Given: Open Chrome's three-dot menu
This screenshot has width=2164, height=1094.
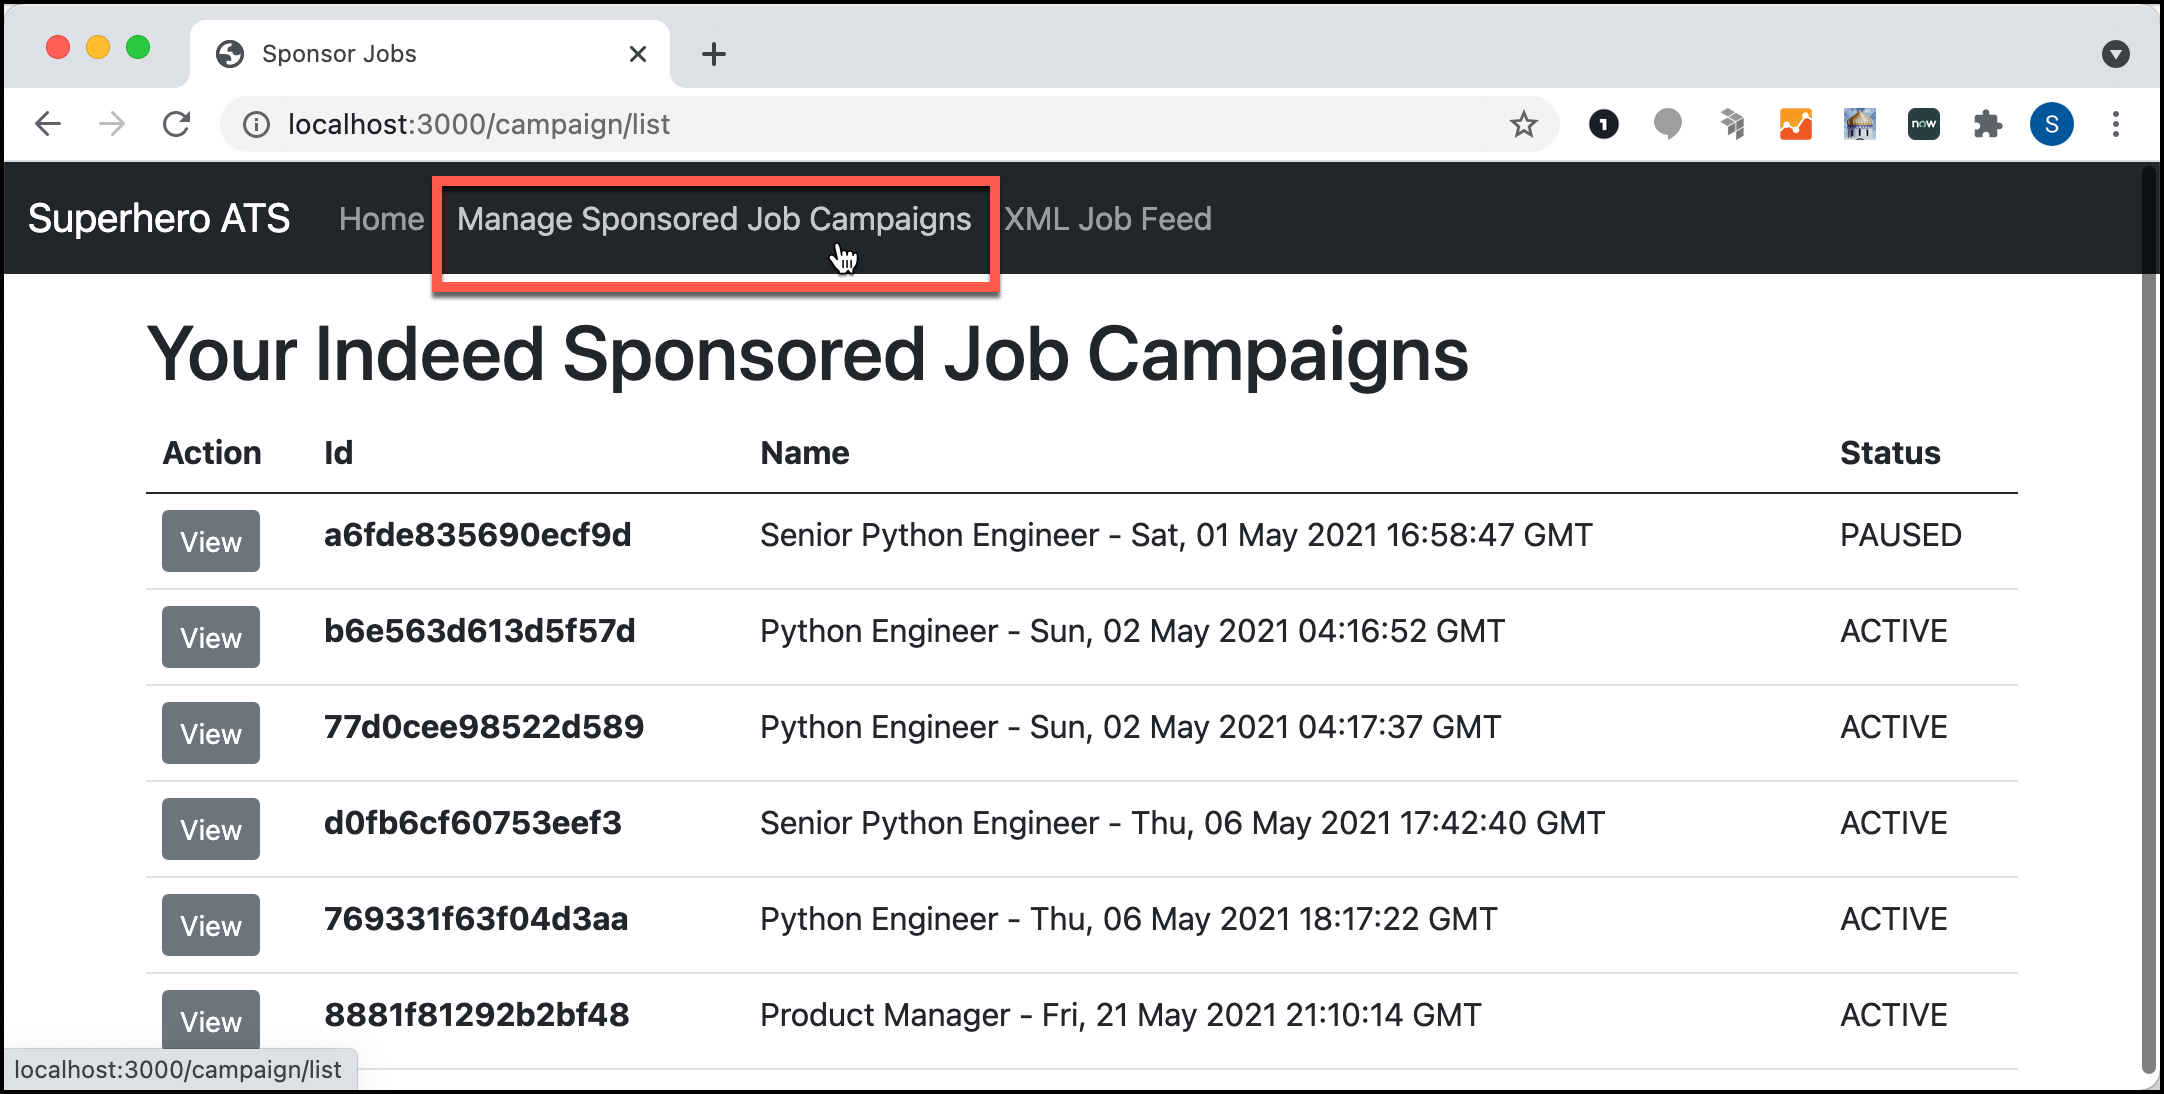Looking at the screenshot, I should [2116, 124].
